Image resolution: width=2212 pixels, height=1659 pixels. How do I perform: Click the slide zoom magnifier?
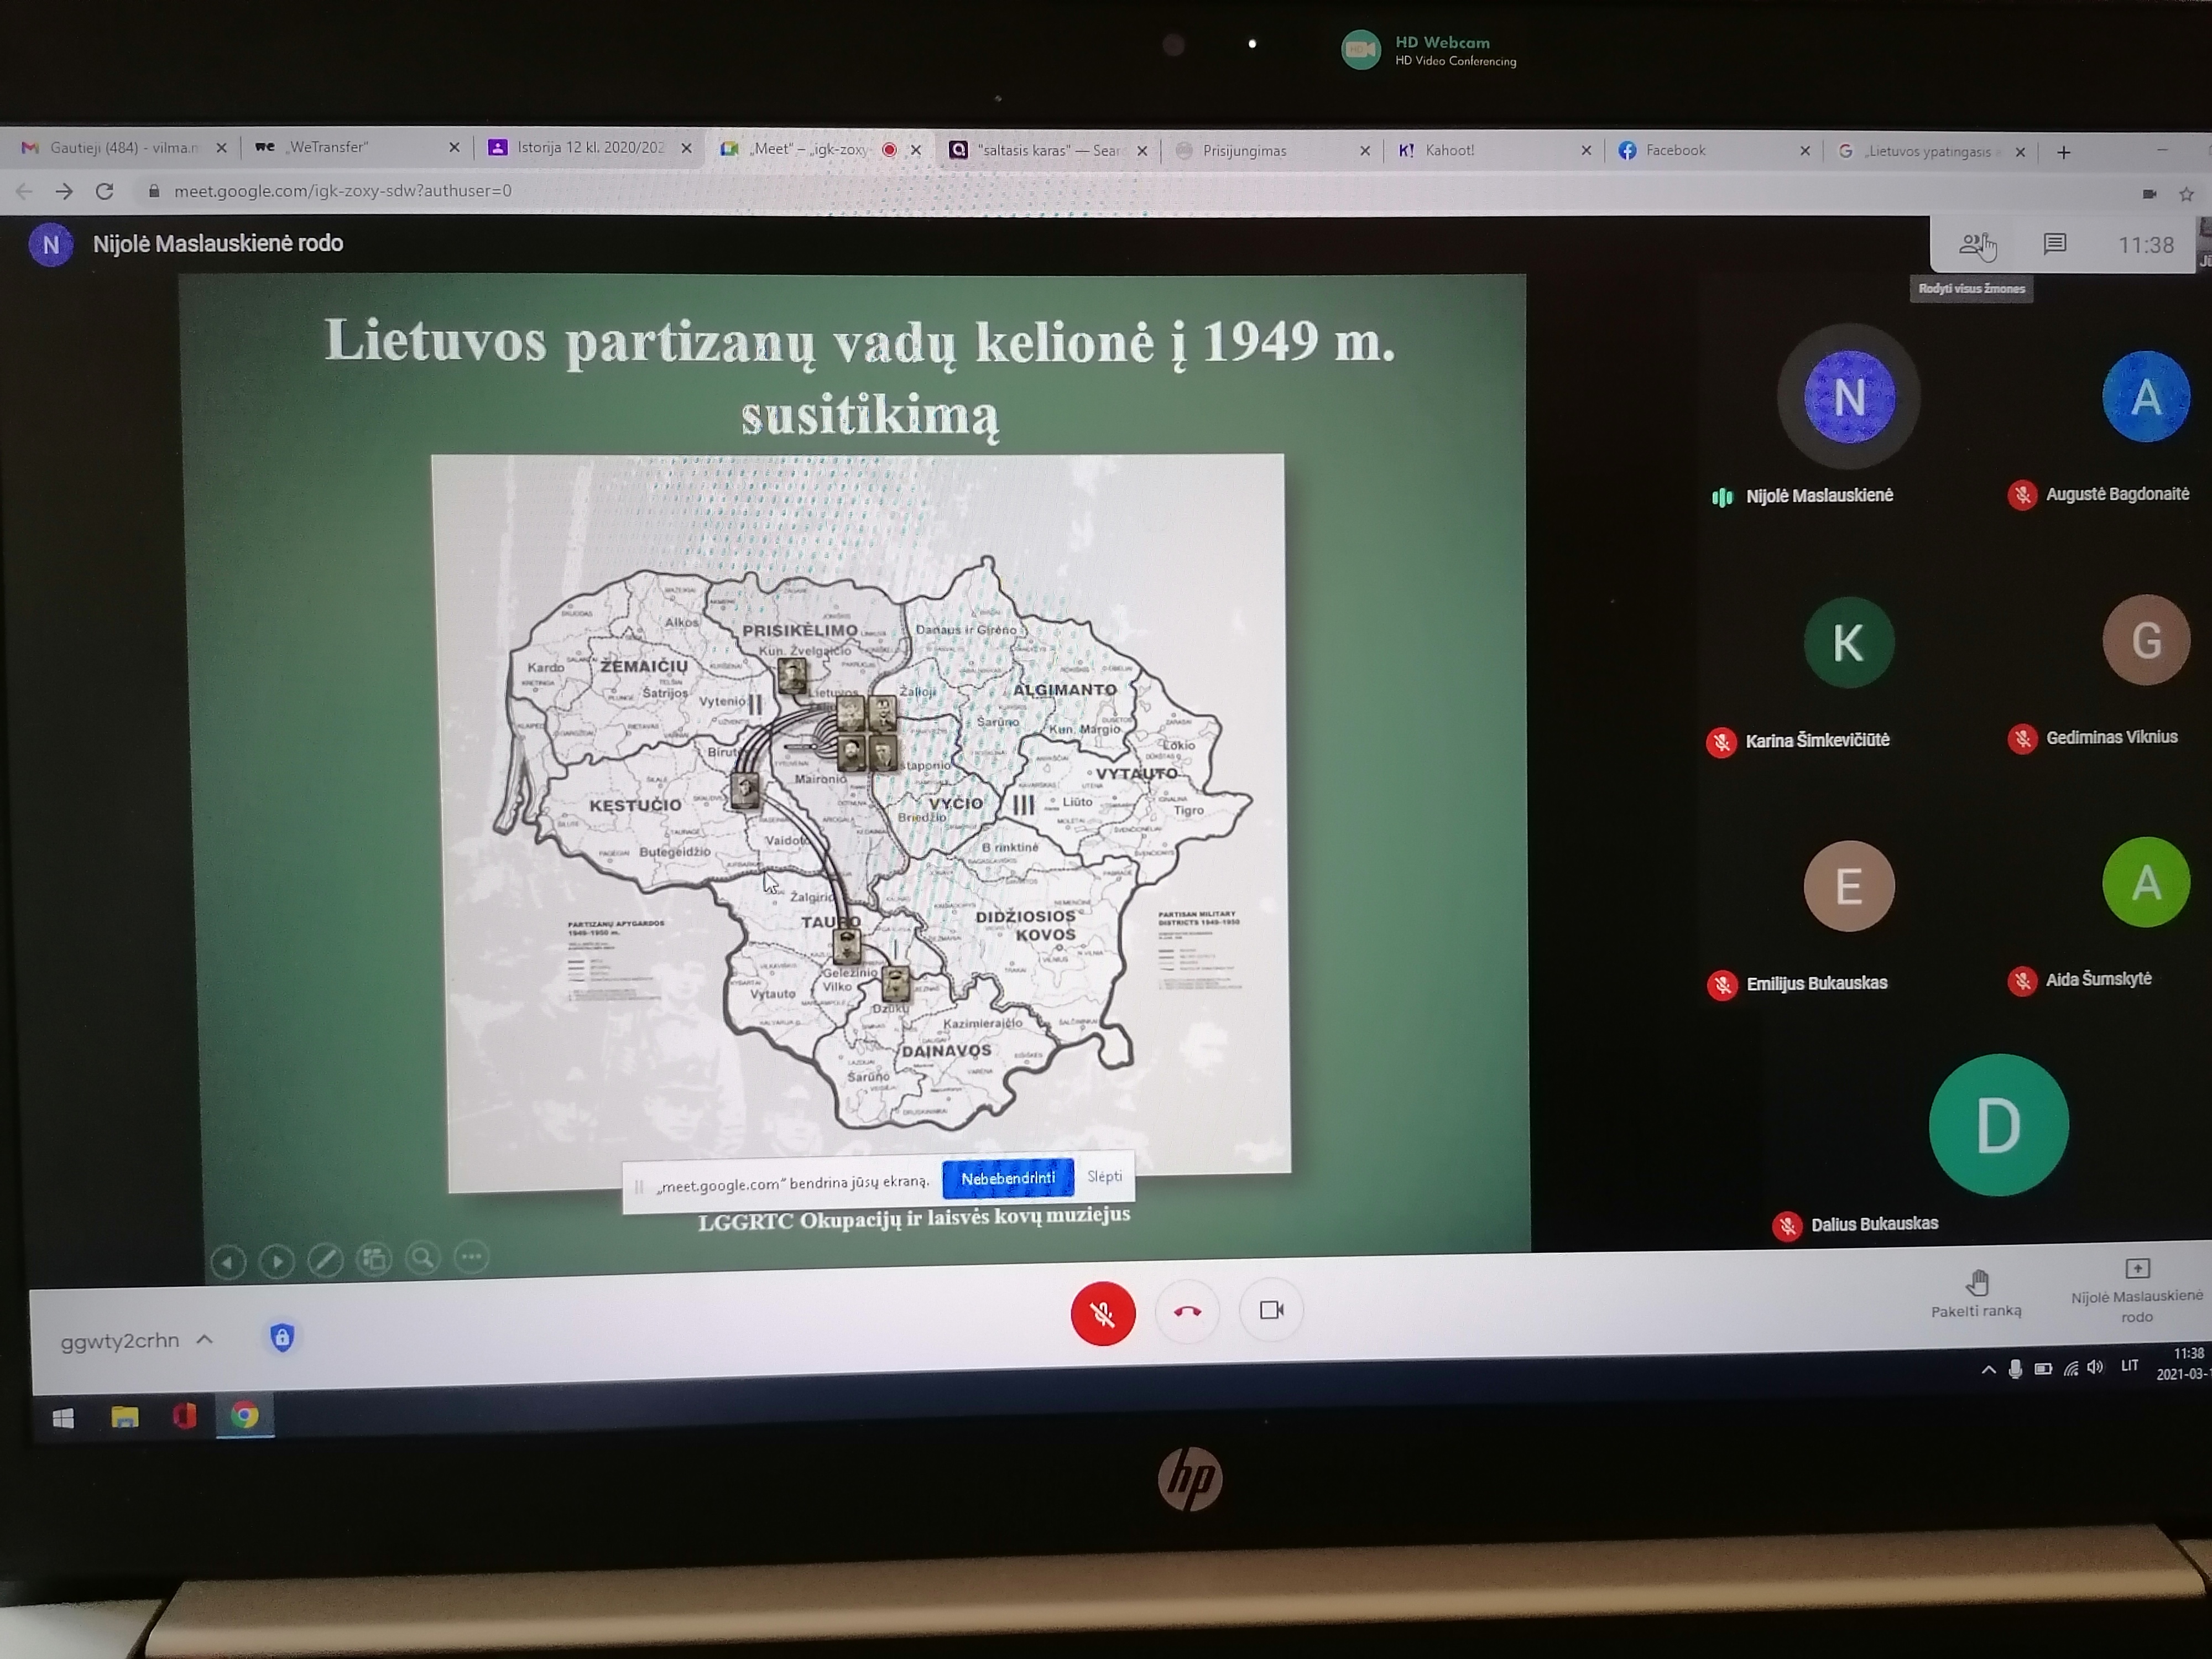pyautogui.click(x=423, y=1258)
